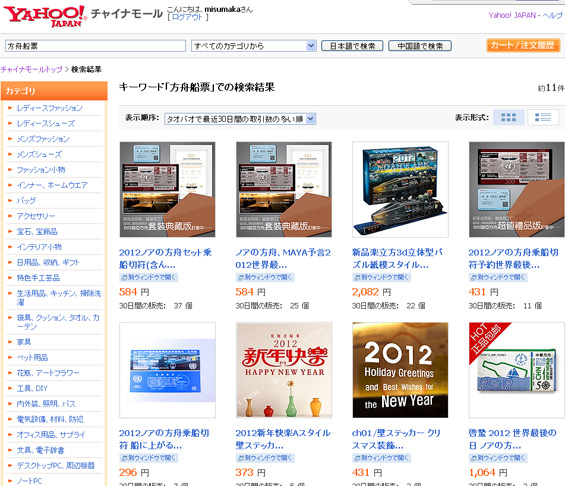Click the 日本語で検索 search button
Image resolution: width=568 pixels, height=486 pixels.
[352, 46]
